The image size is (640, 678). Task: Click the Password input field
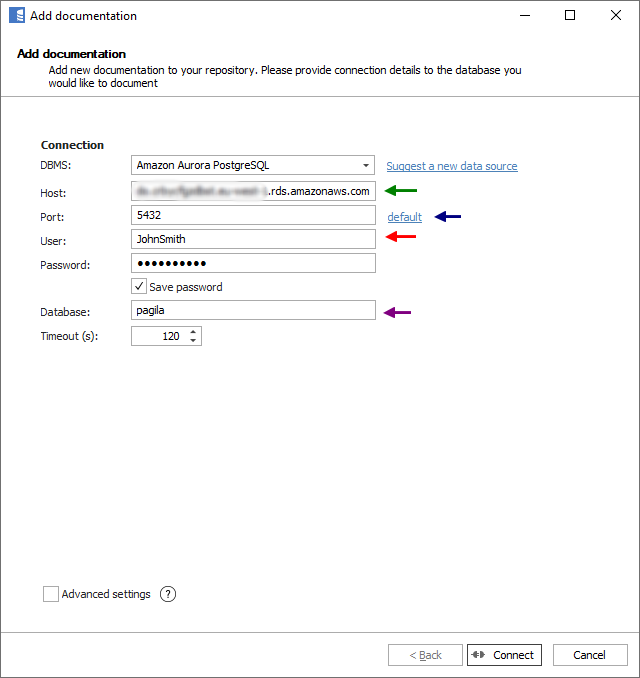pos(253,263)
